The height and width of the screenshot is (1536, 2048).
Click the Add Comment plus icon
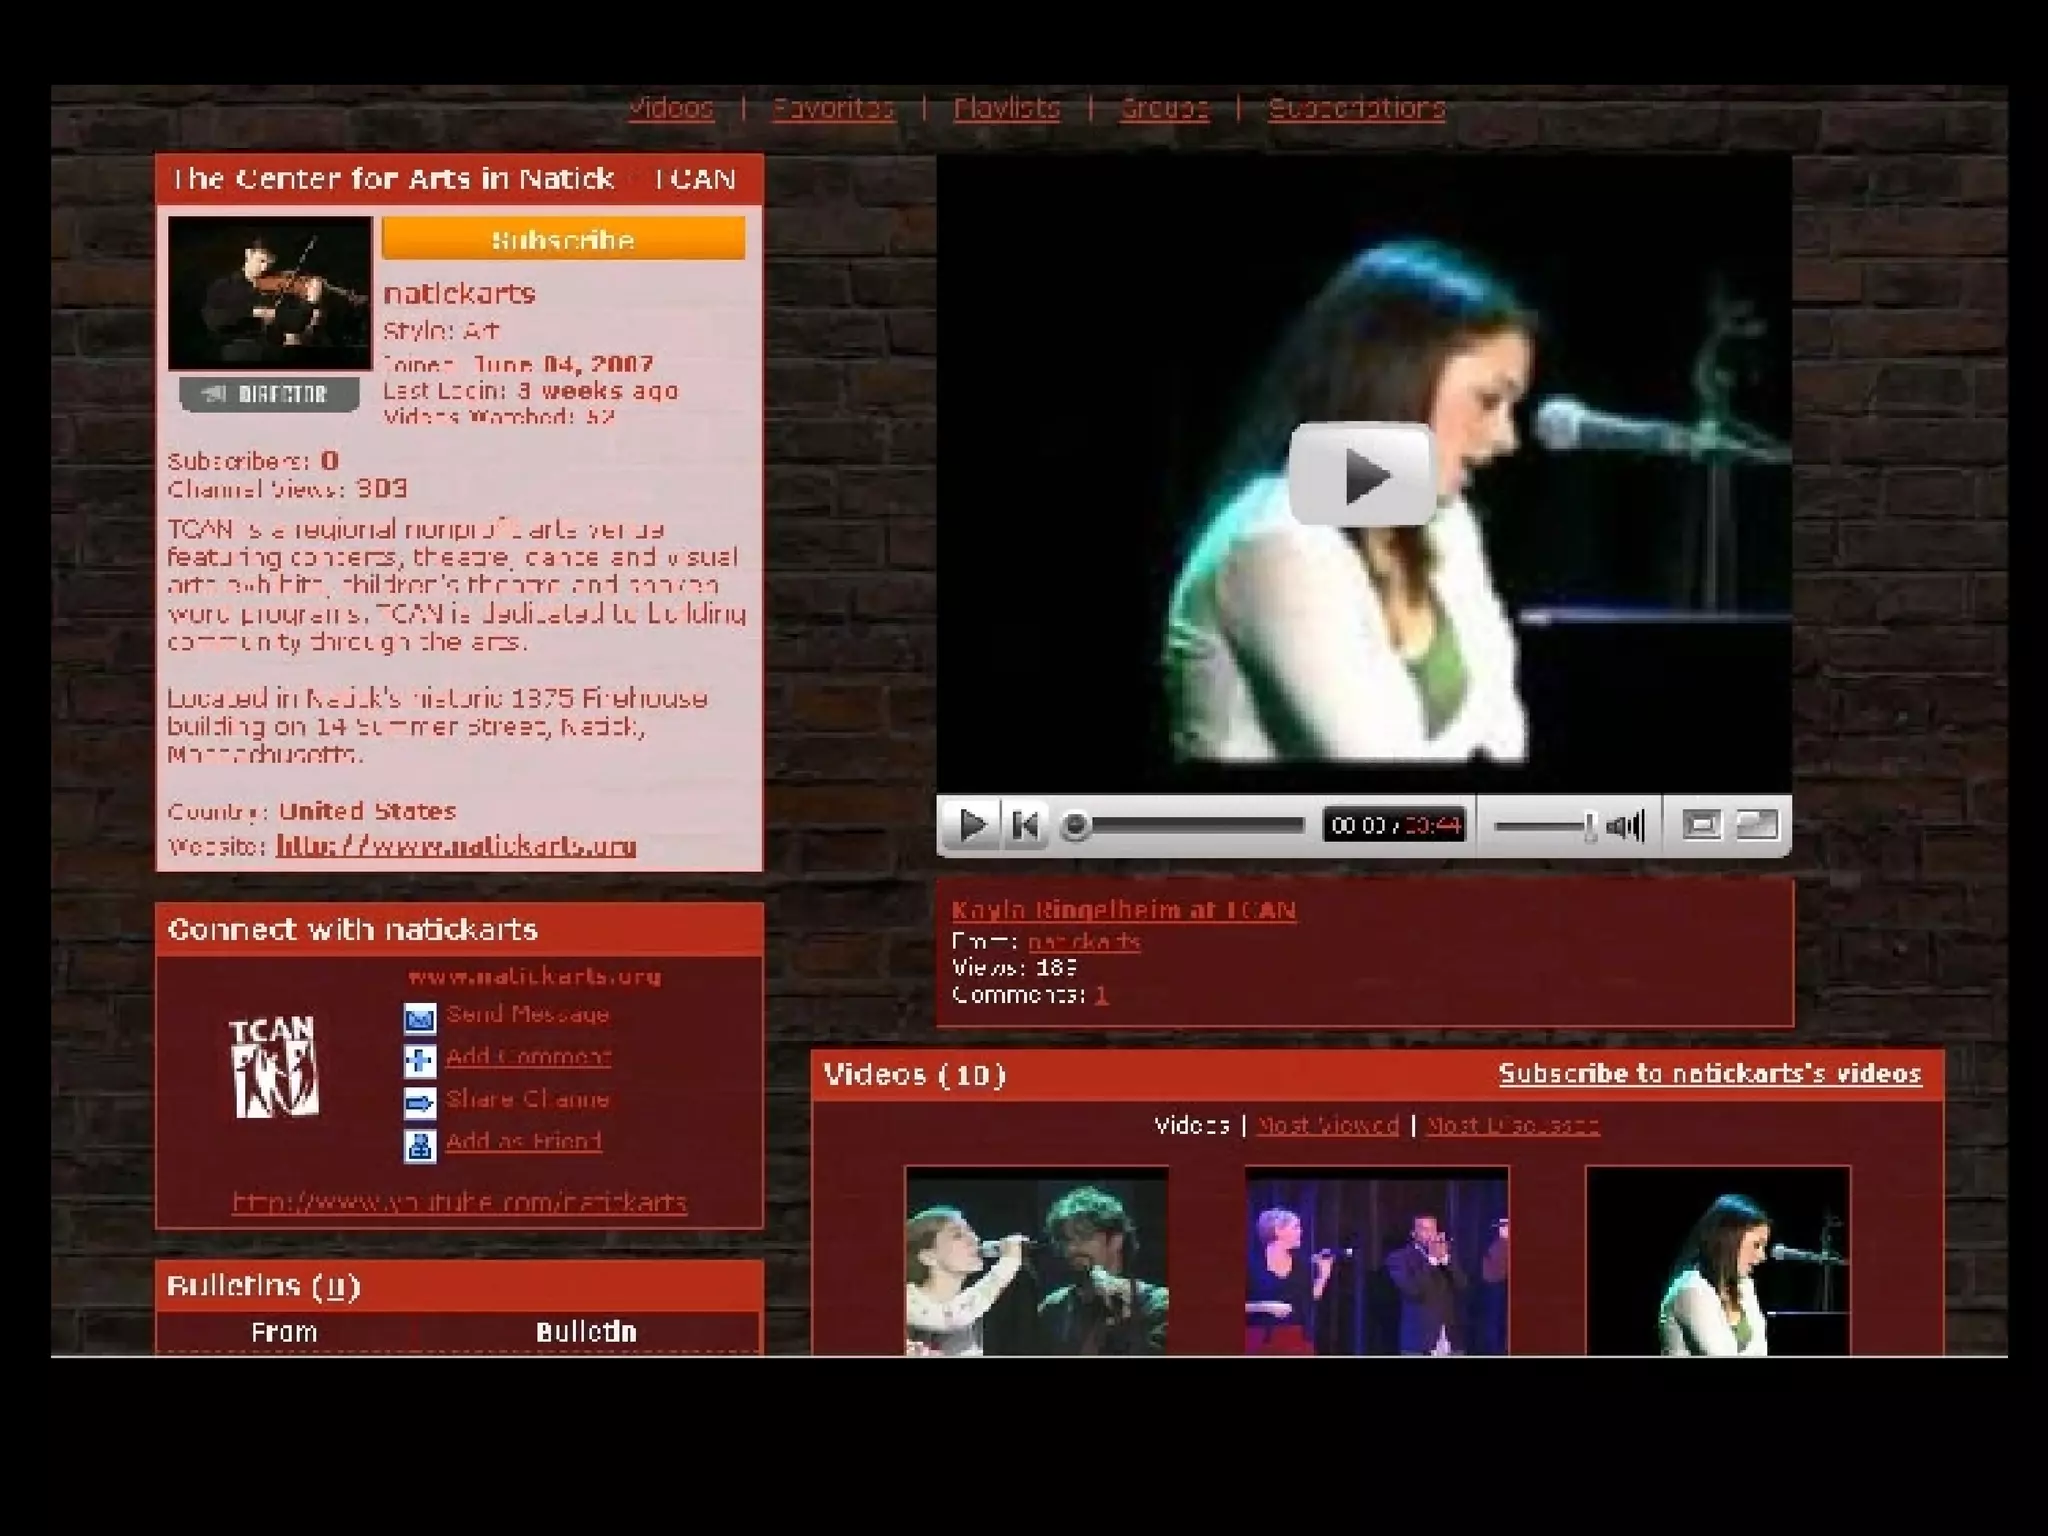tap(420, 1060)
